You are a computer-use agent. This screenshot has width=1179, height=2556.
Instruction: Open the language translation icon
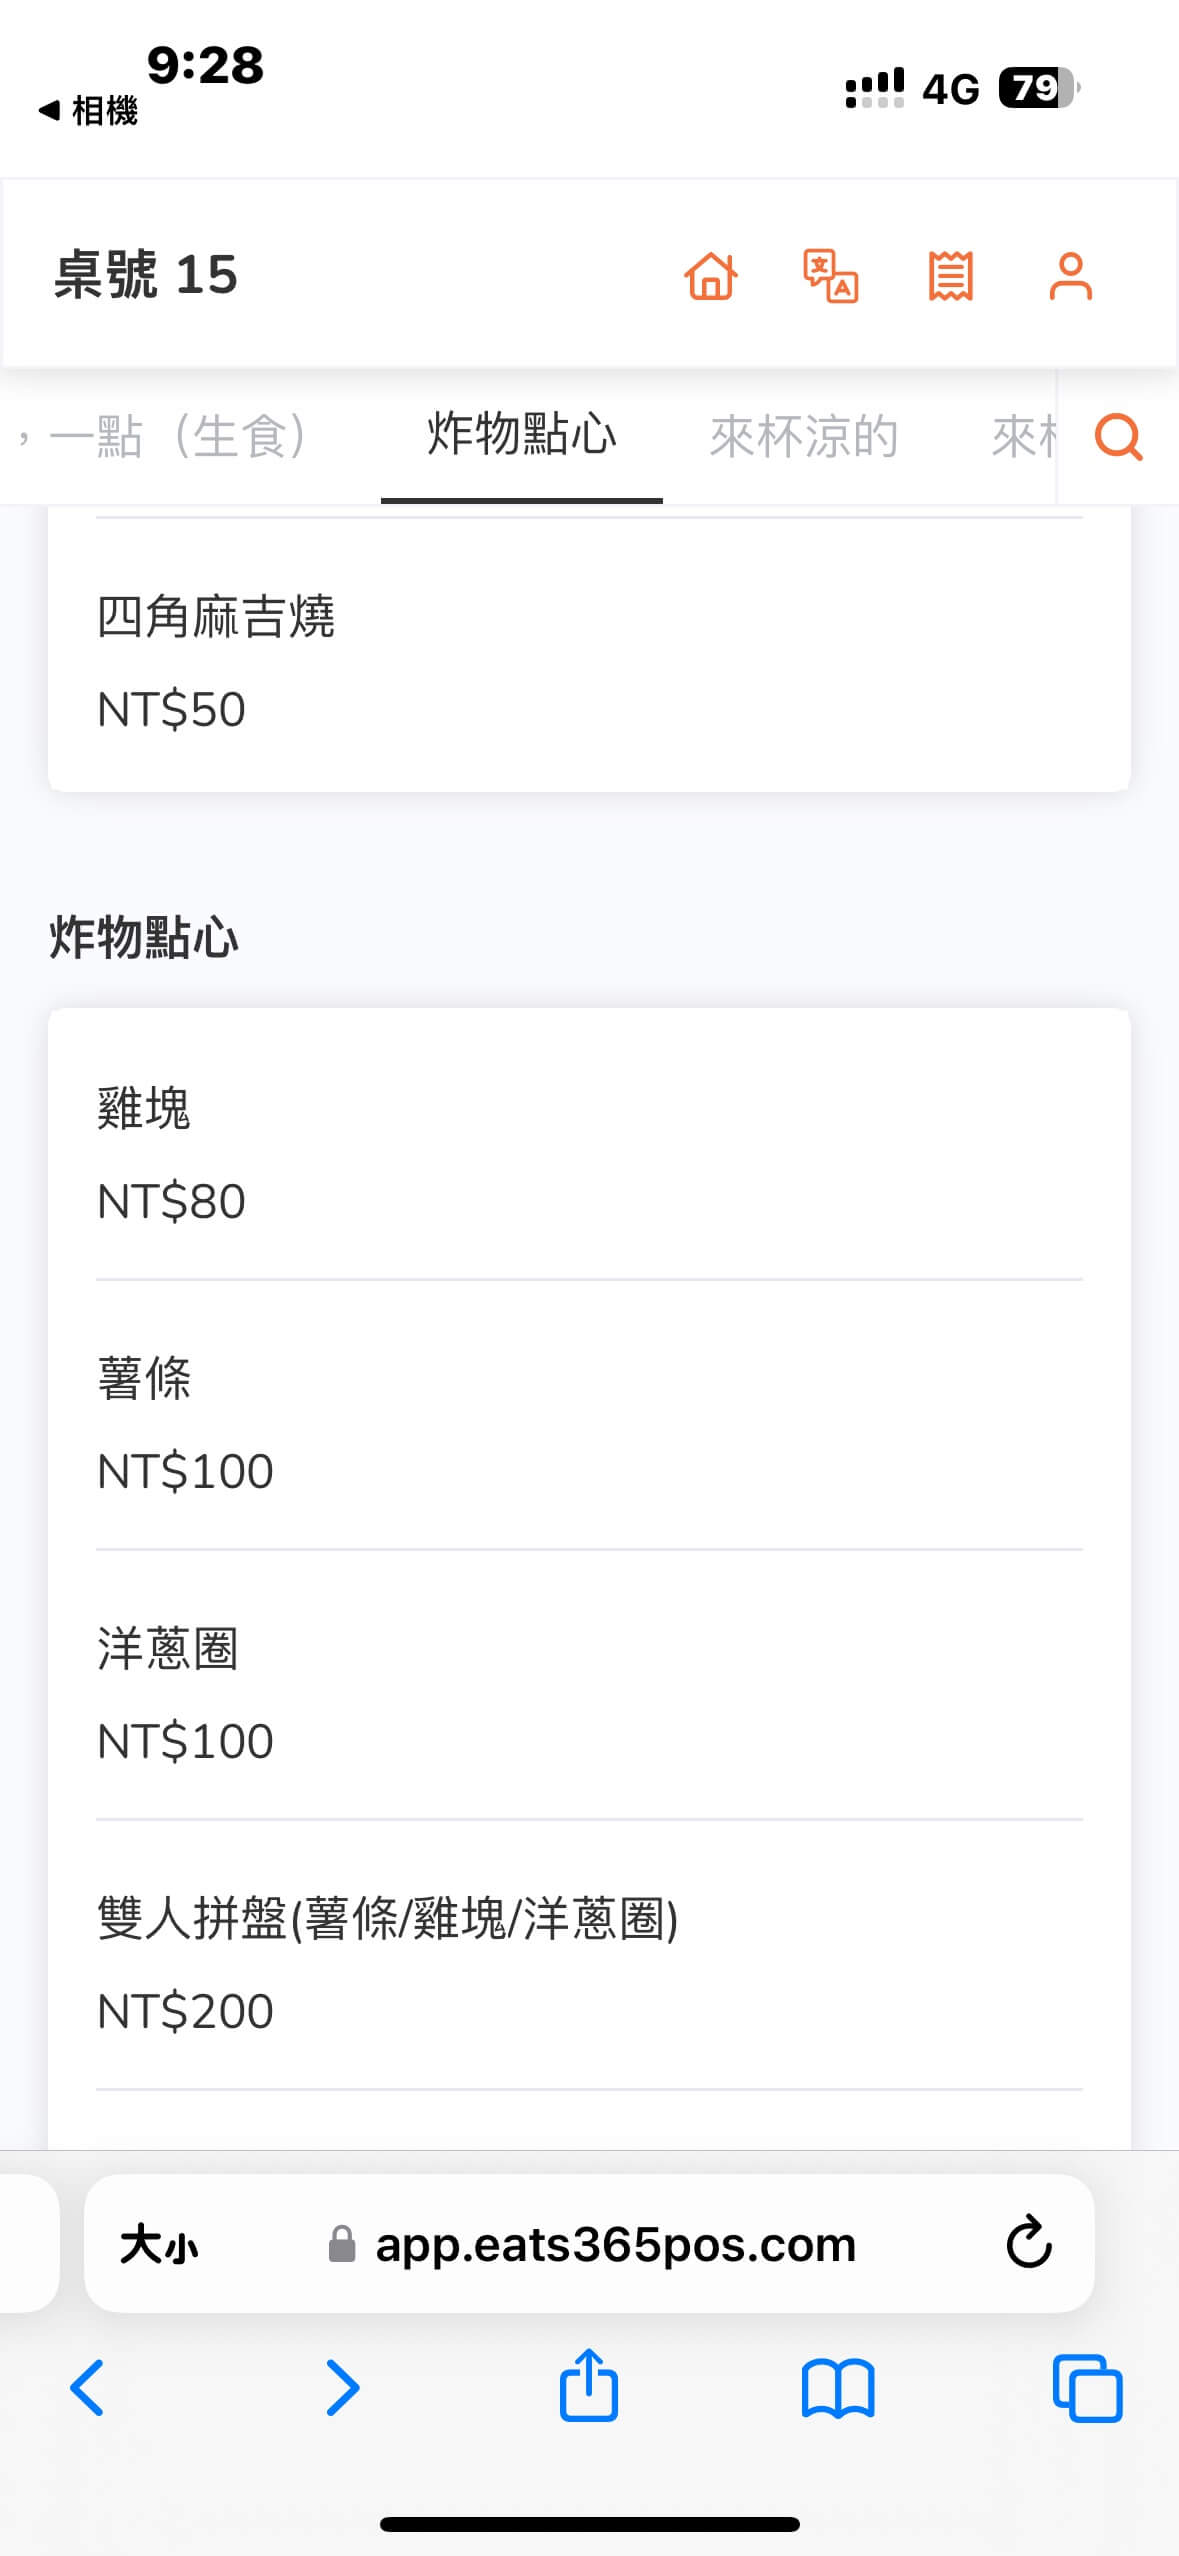pyautogui.click(x=830, y=276)
